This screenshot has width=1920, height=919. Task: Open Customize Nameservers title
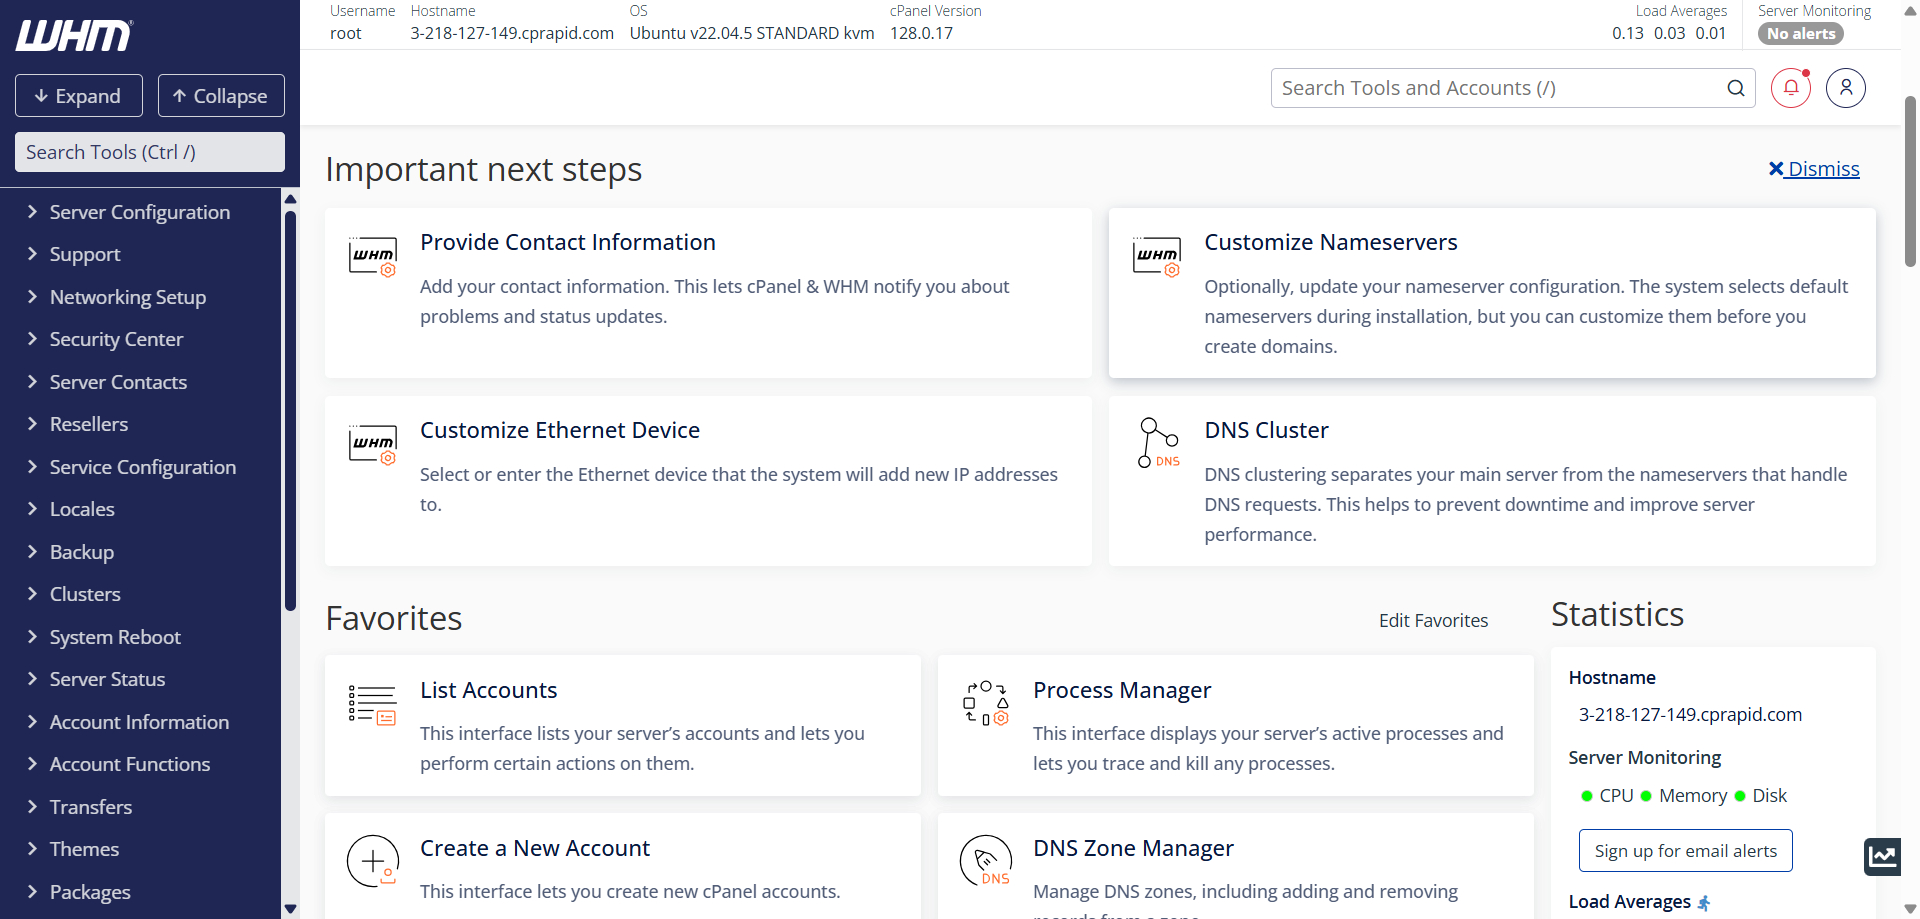(1331, 242)
